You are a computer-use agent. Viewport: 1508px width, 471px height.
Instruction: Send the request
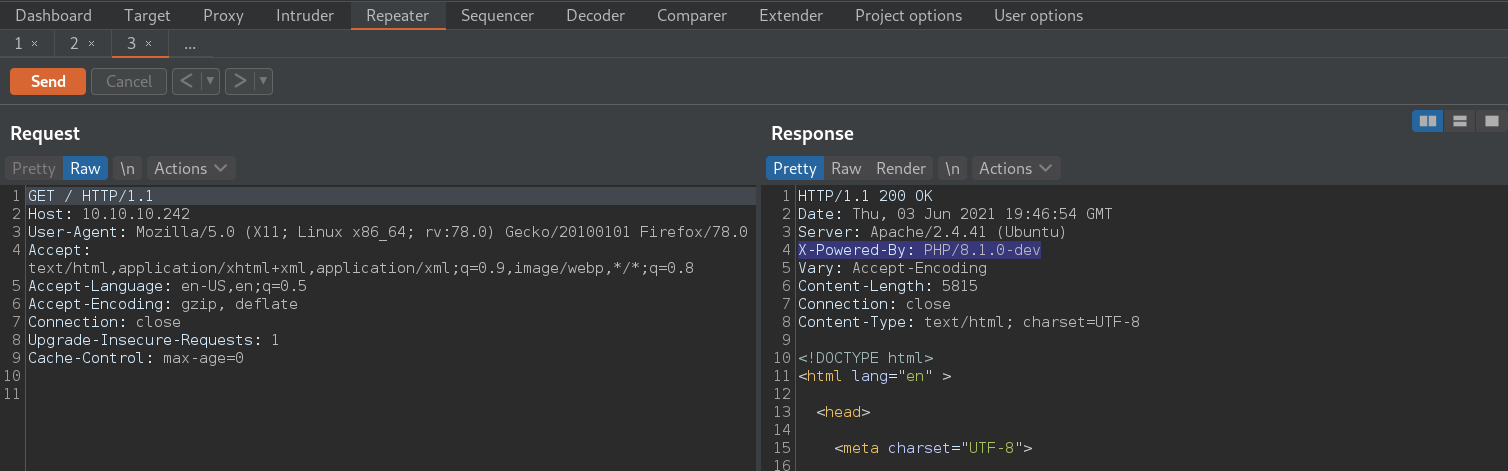48,81
